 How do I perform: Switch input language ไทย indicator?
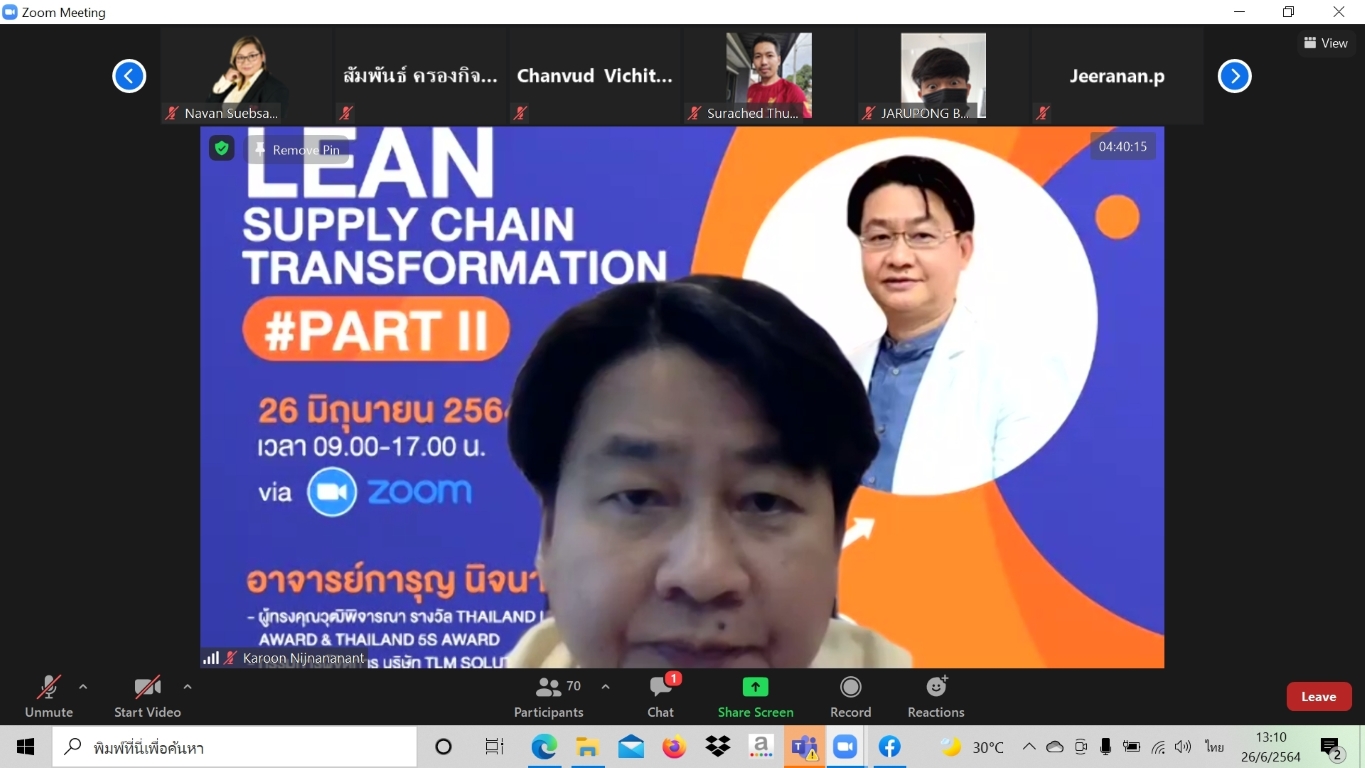click(x=1215, y=747)
